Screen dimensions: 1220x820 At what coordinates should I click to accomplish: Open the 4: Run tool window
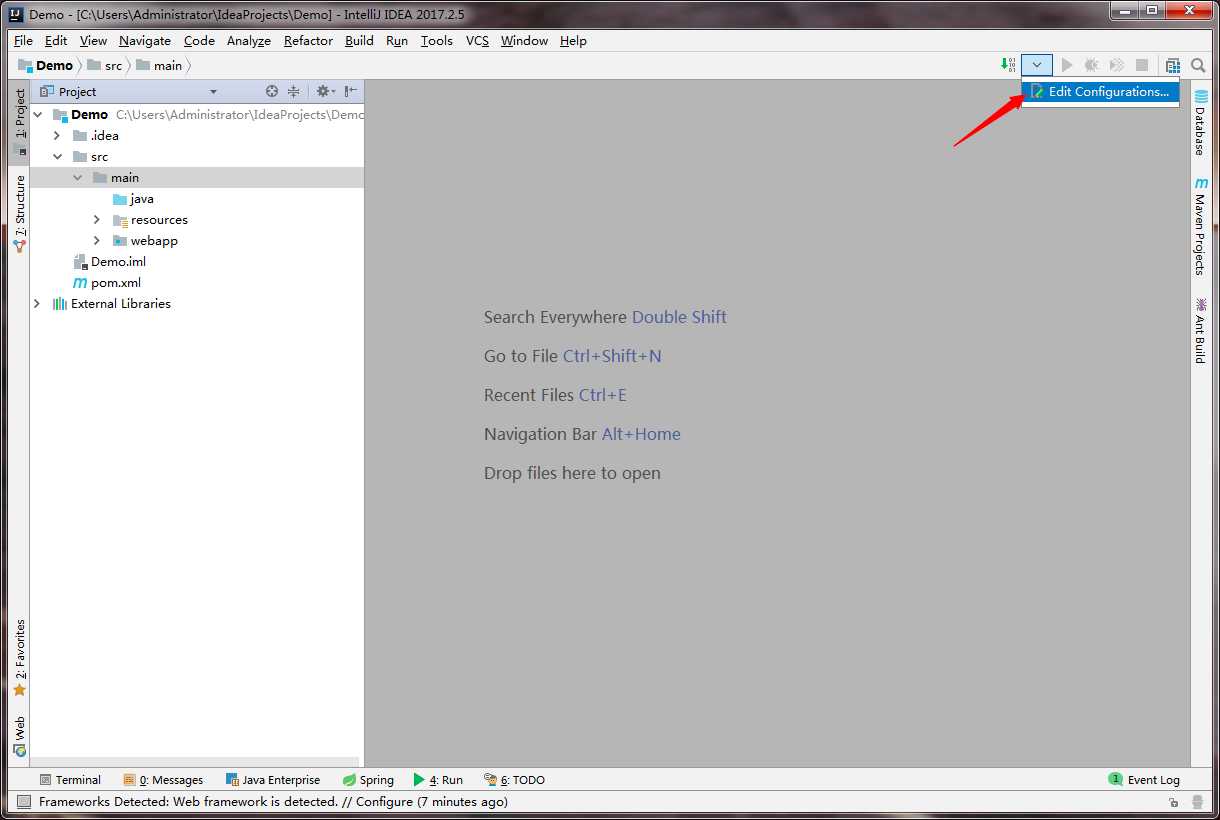(438, 779)
